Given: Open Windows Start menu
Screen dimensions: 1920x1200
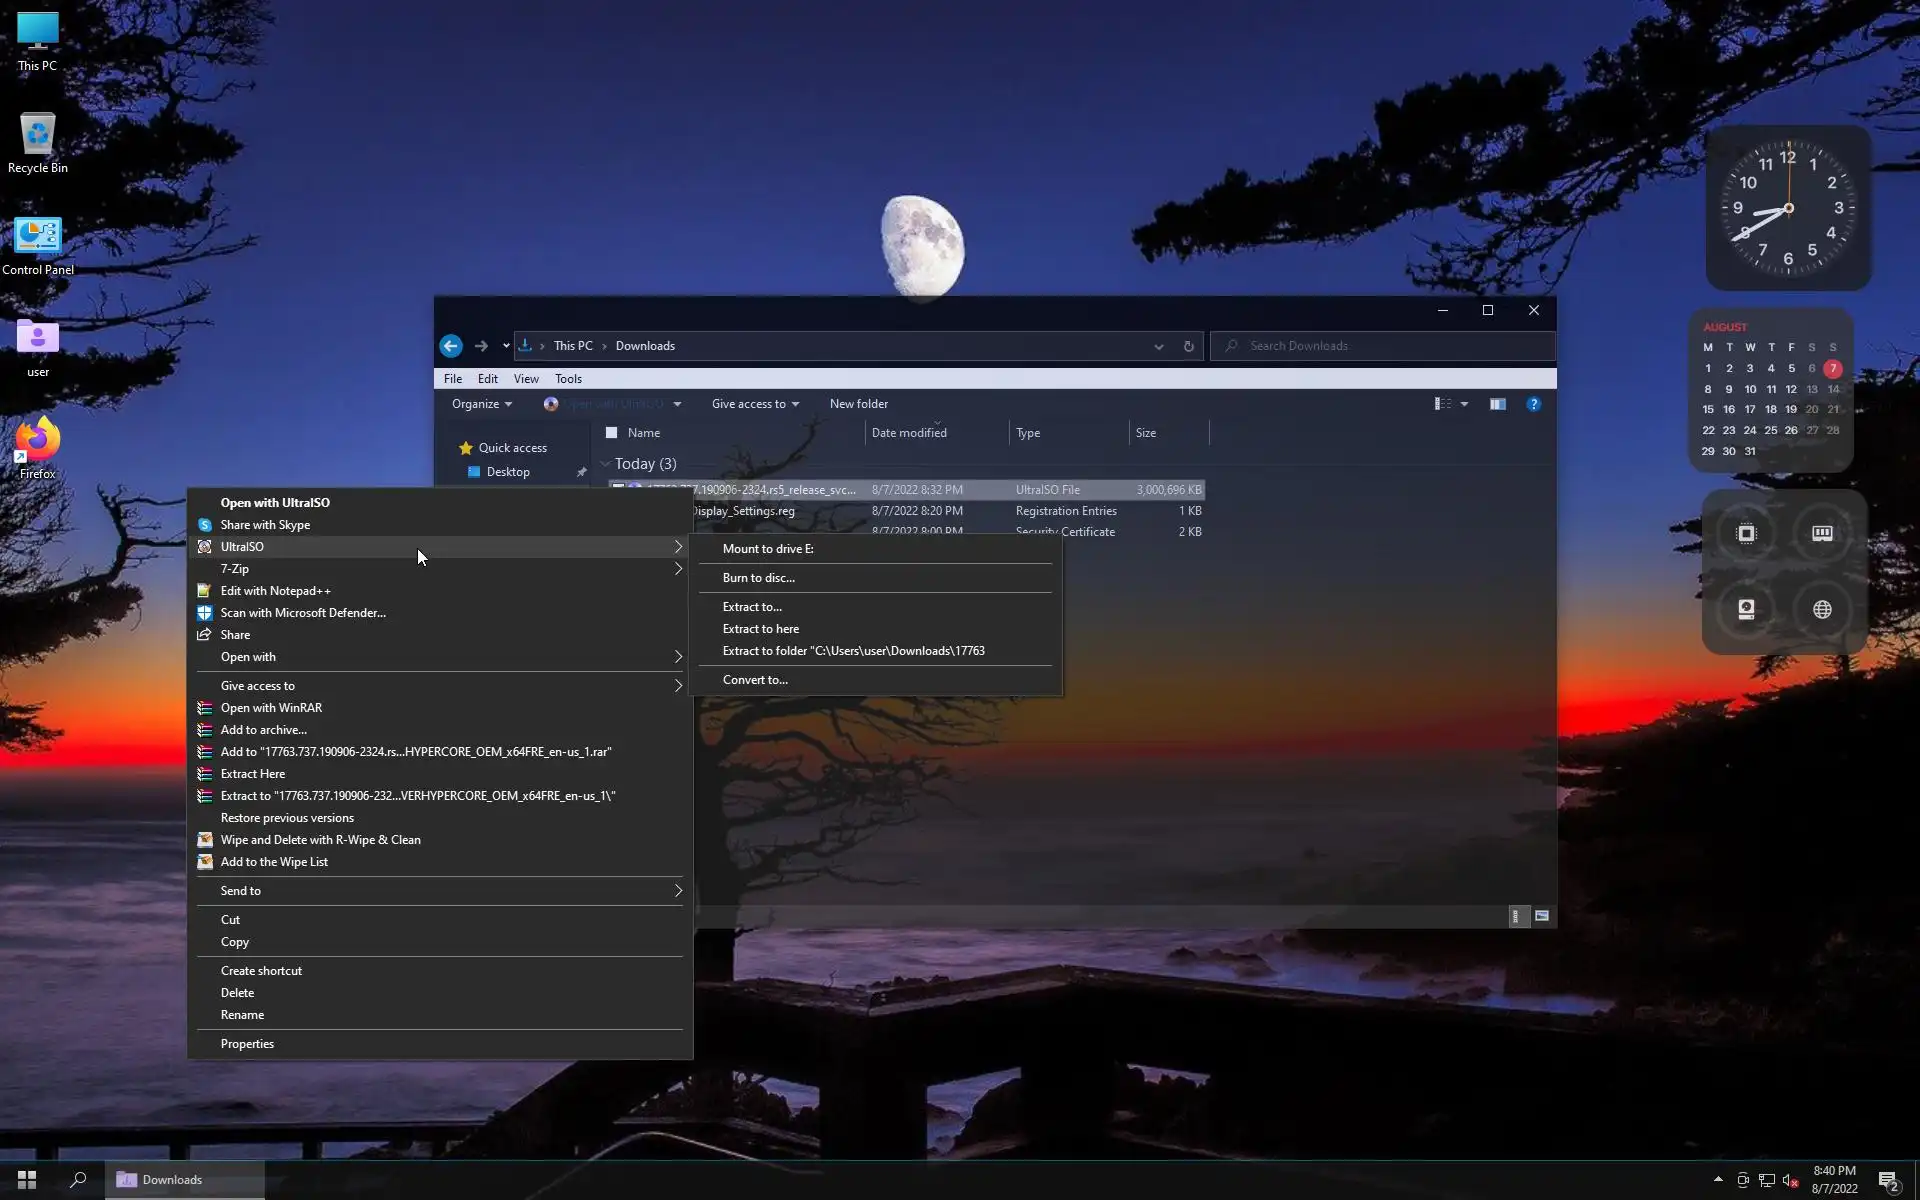Looking at the screenshot, I should click(27, 1180).
